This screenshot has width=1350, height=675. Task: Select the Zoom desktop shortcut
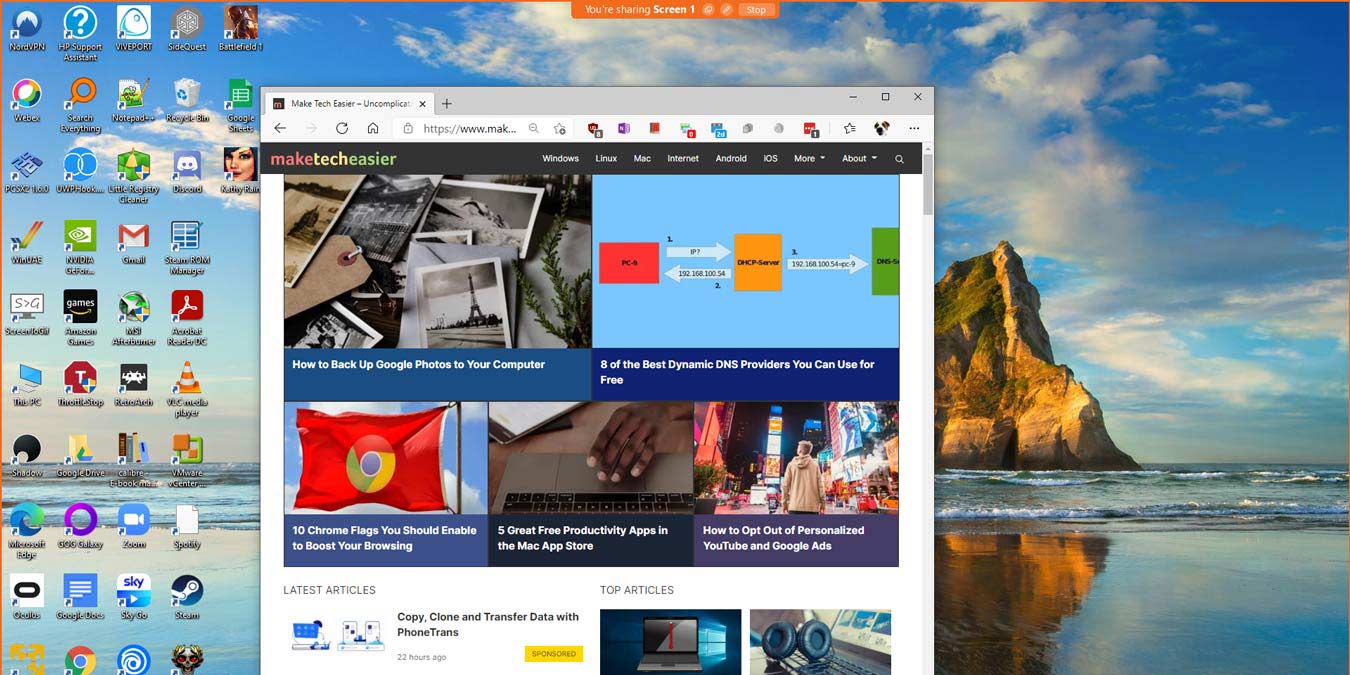click(x=134, y=525)
